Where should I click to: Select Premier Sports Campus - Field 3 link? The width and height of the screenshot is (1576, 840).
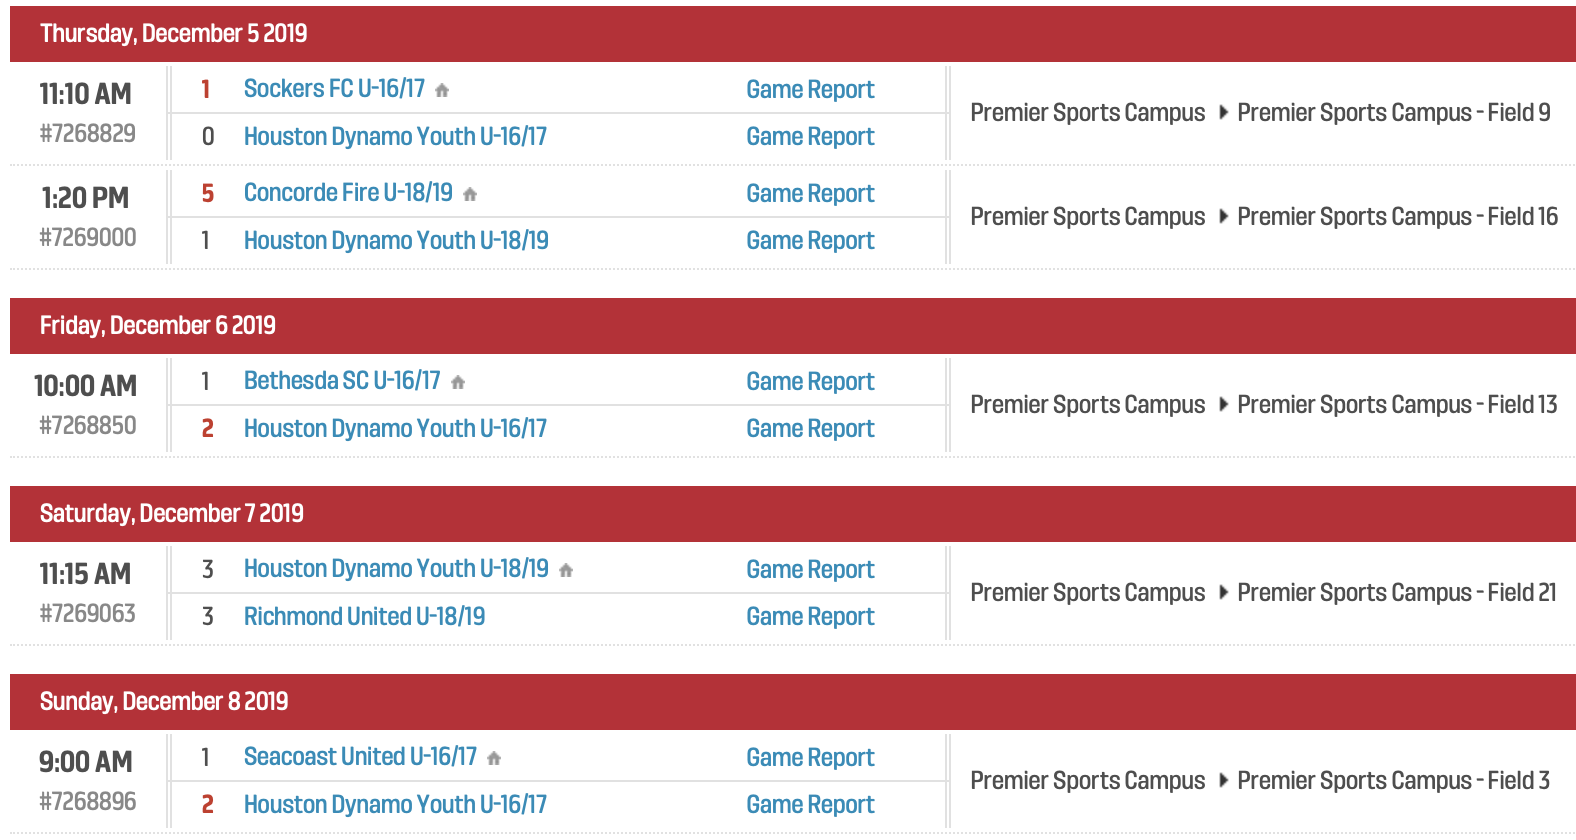(x=1393, y=781)
